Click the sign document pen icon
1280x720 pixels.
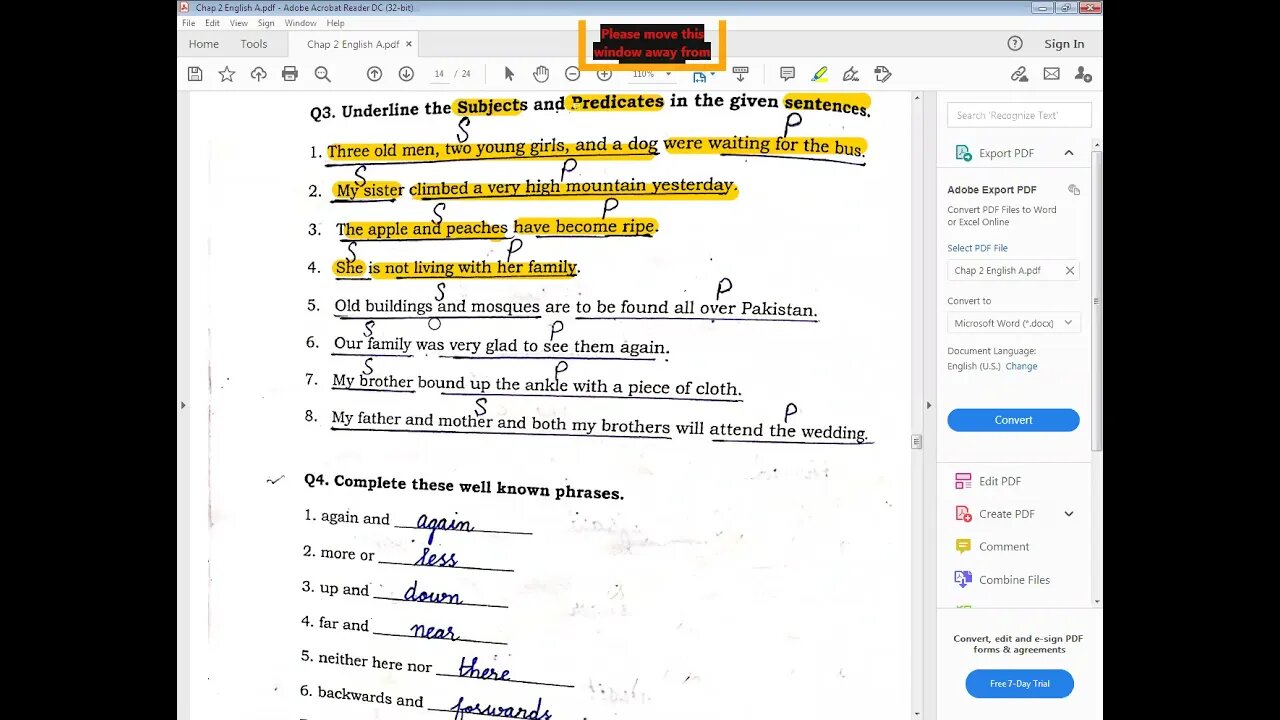pos(851,74)
